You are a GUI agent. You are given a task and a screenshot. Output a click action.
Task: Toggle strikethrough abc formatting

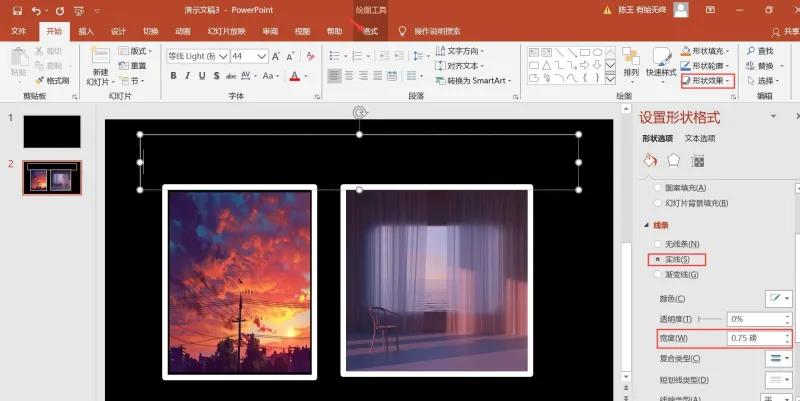(231, 76)
